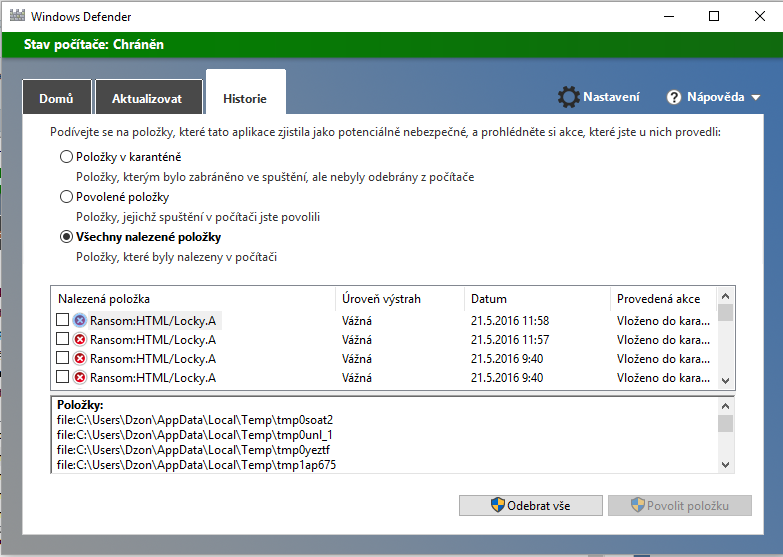This screenshot has width=783, height=557.
Task: Check the box for the 11:58 Locky.A entry
Action: [x=63, y=320]
